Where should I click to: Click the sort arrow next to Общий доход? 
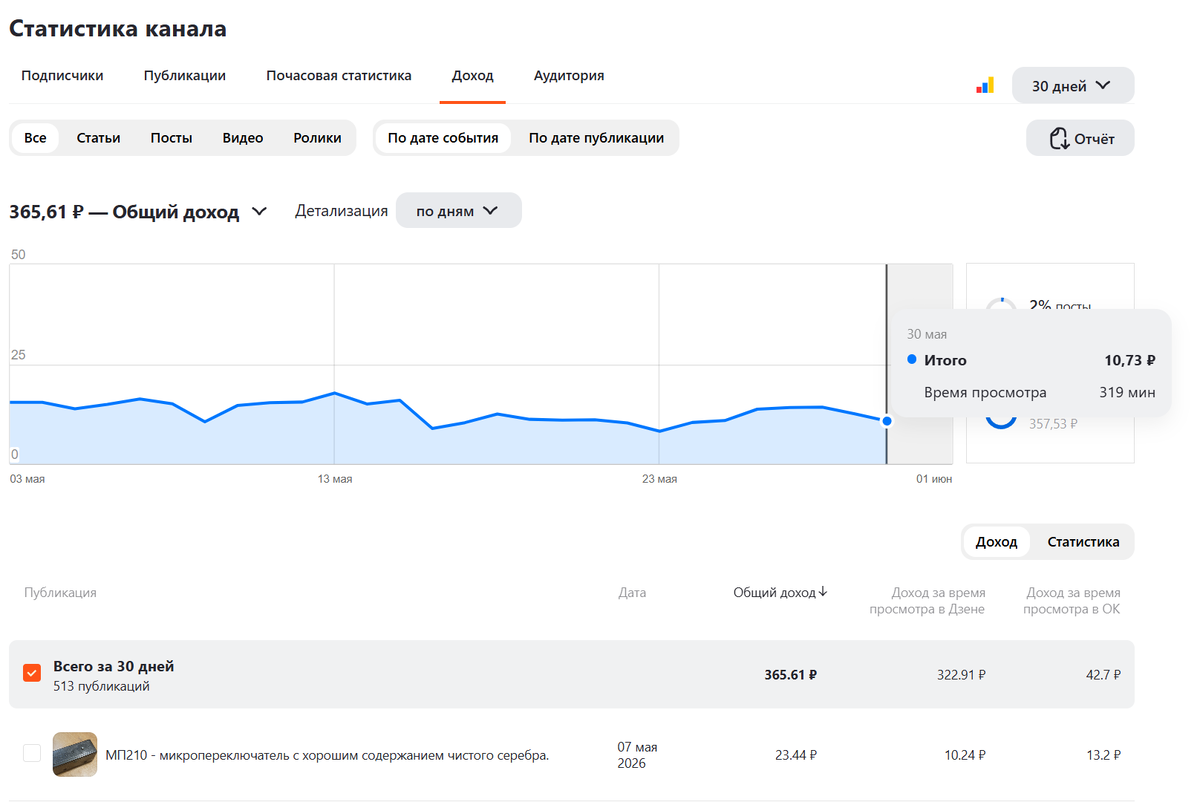pyautogui.click(x=823, y=592)
